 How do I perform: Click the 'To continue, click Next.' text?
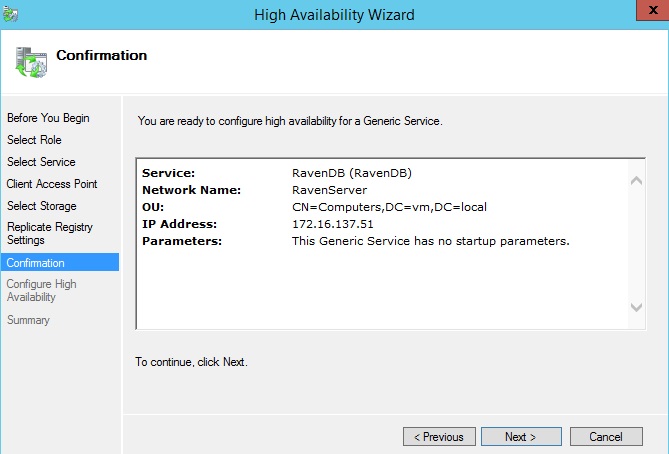pos(191,362)
